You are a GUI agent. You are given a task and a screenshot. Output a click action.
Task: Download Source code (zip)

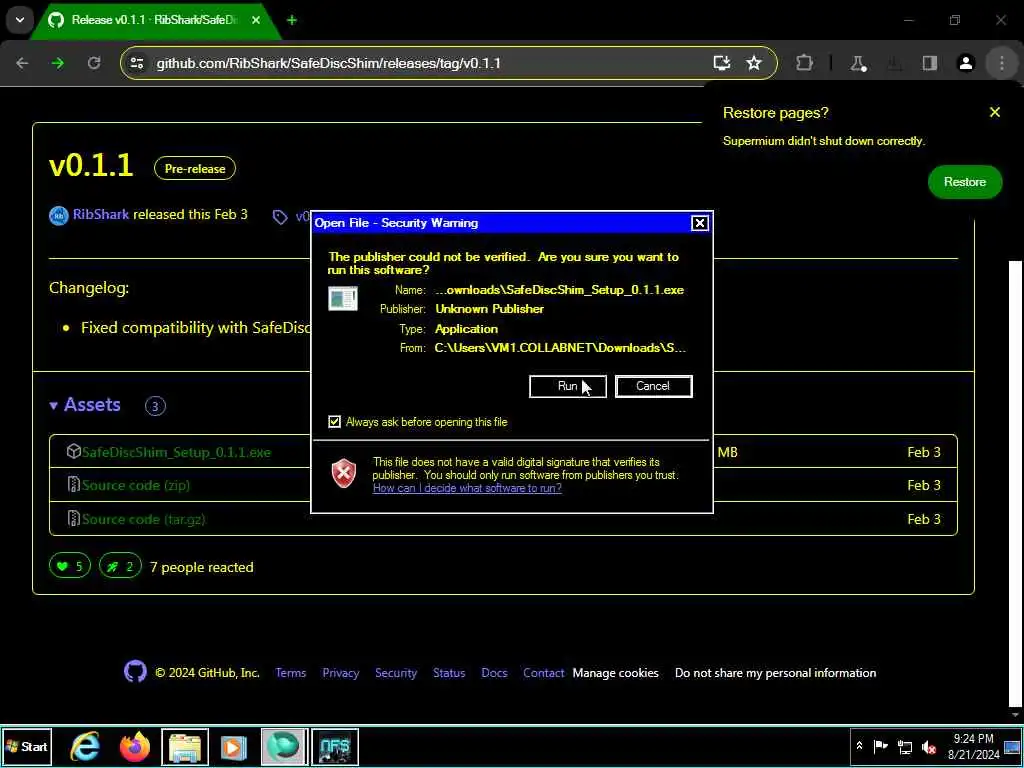pyautogui.click(x=136, y=485)
